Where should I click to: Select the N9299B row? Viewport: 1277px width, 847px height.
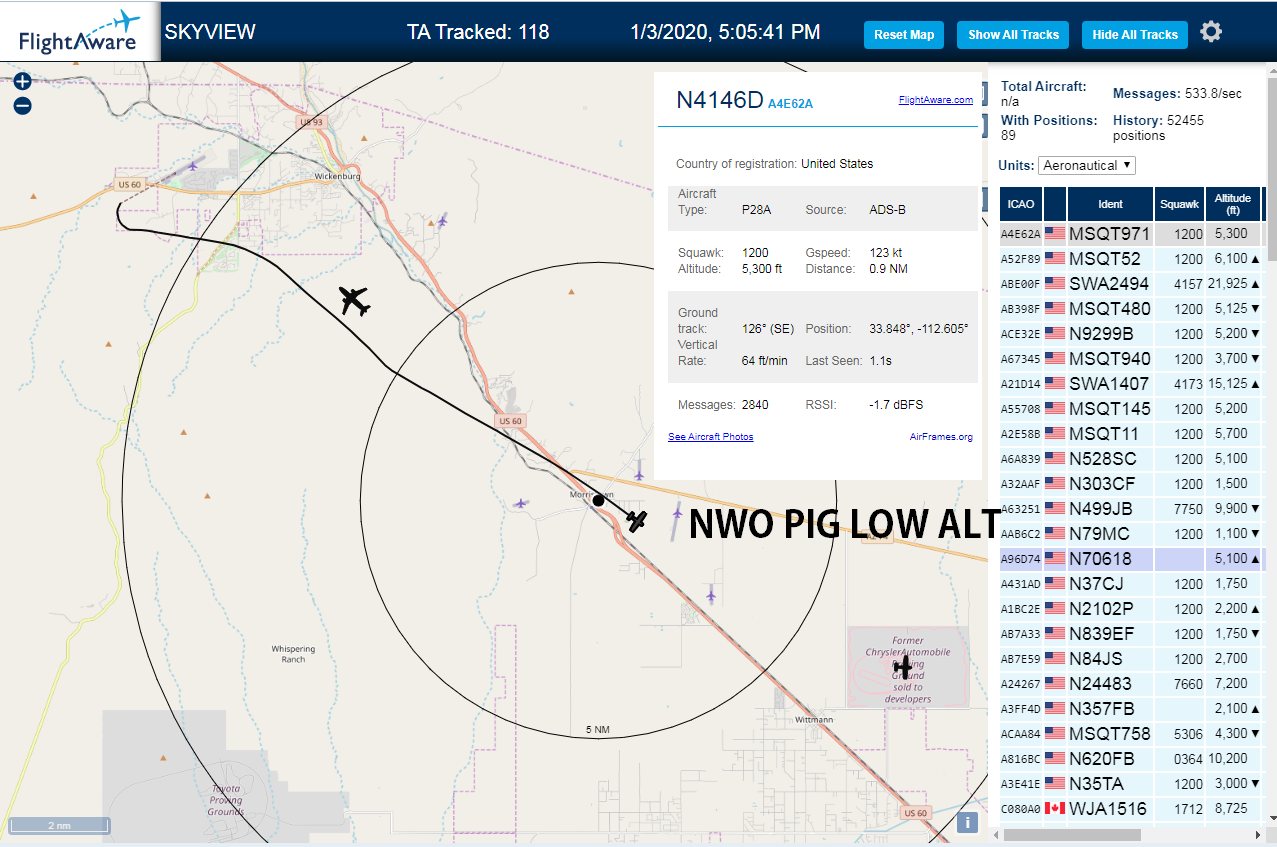[1132, 334]
